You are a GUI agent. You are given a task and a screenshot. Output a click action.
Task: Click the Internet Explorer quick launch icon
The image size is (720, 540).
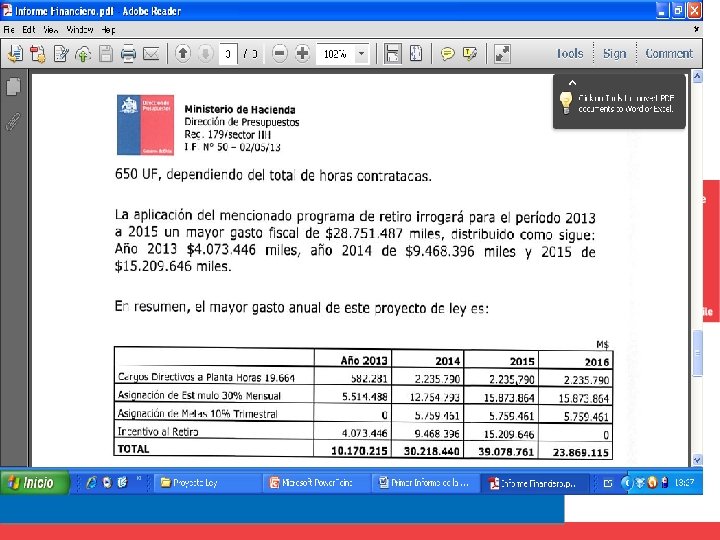click(91, 482)
